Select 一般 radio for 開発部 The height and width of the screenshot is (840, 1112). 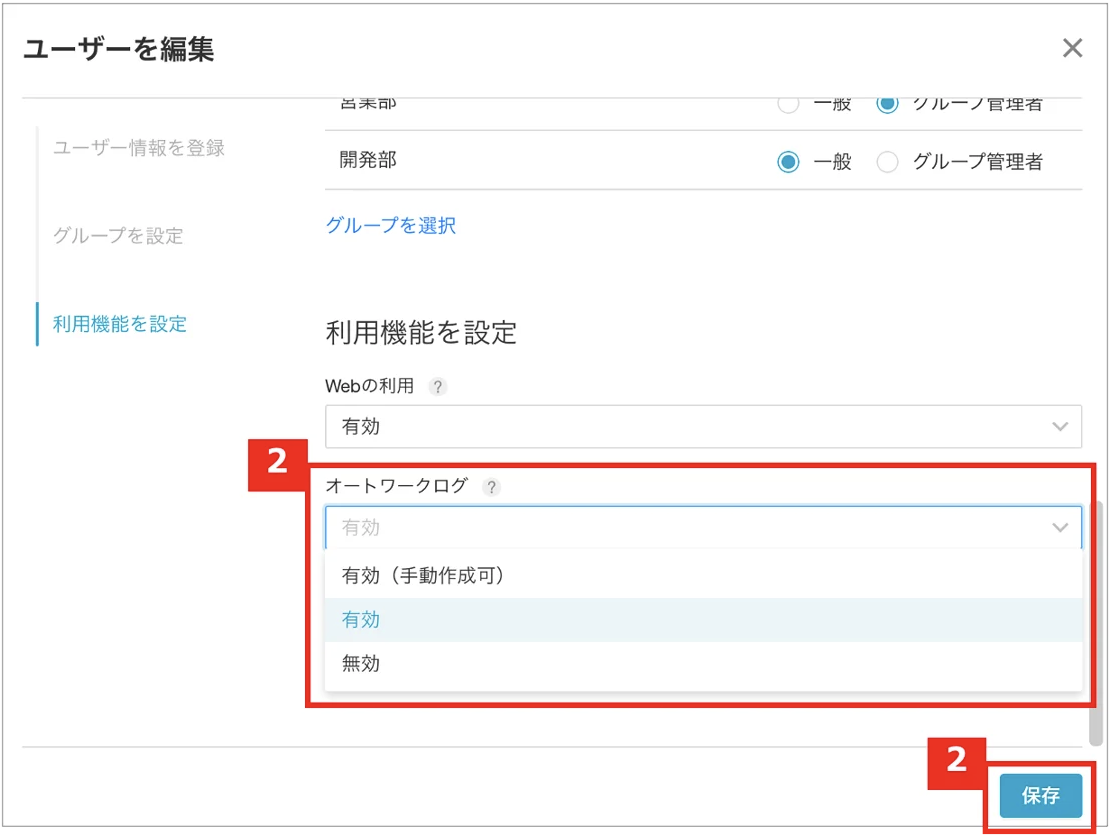[788, 162]
